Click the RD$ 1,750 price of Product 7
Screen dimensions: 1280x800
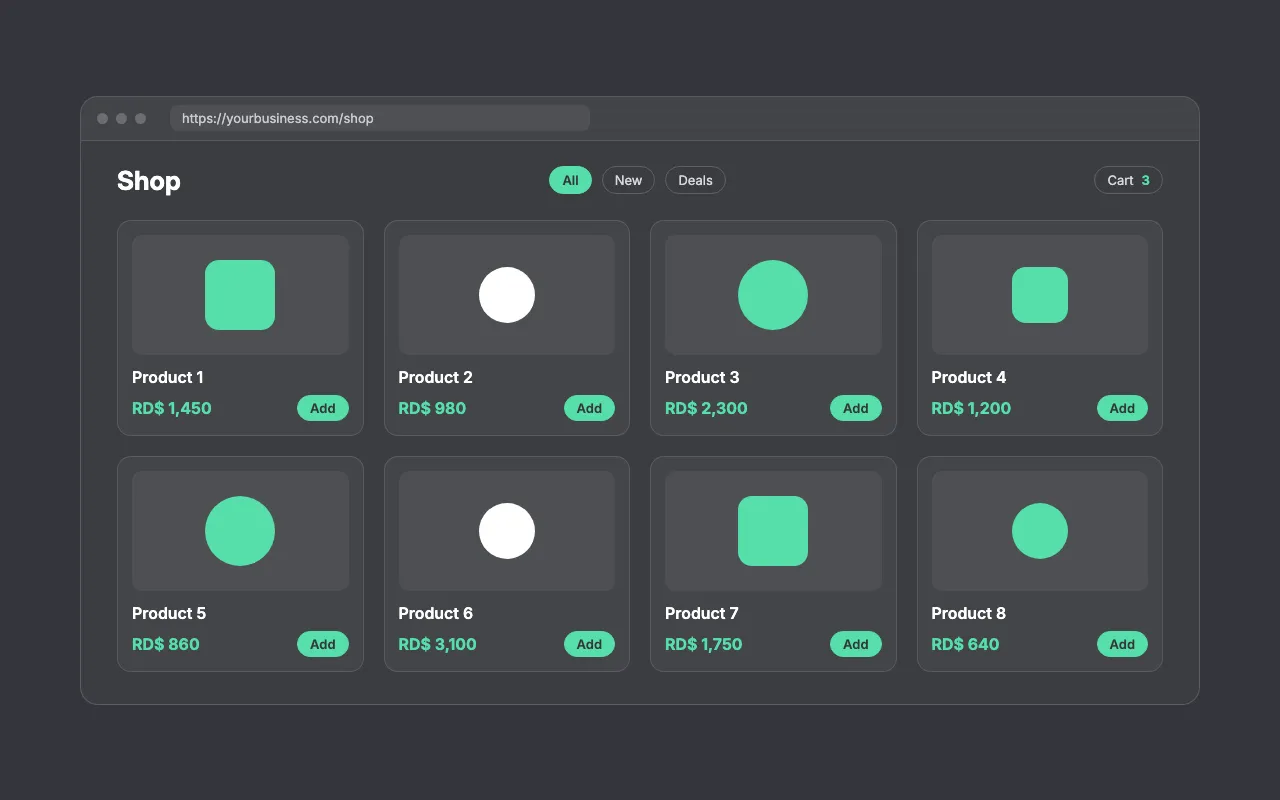click(x=704, y=644)
